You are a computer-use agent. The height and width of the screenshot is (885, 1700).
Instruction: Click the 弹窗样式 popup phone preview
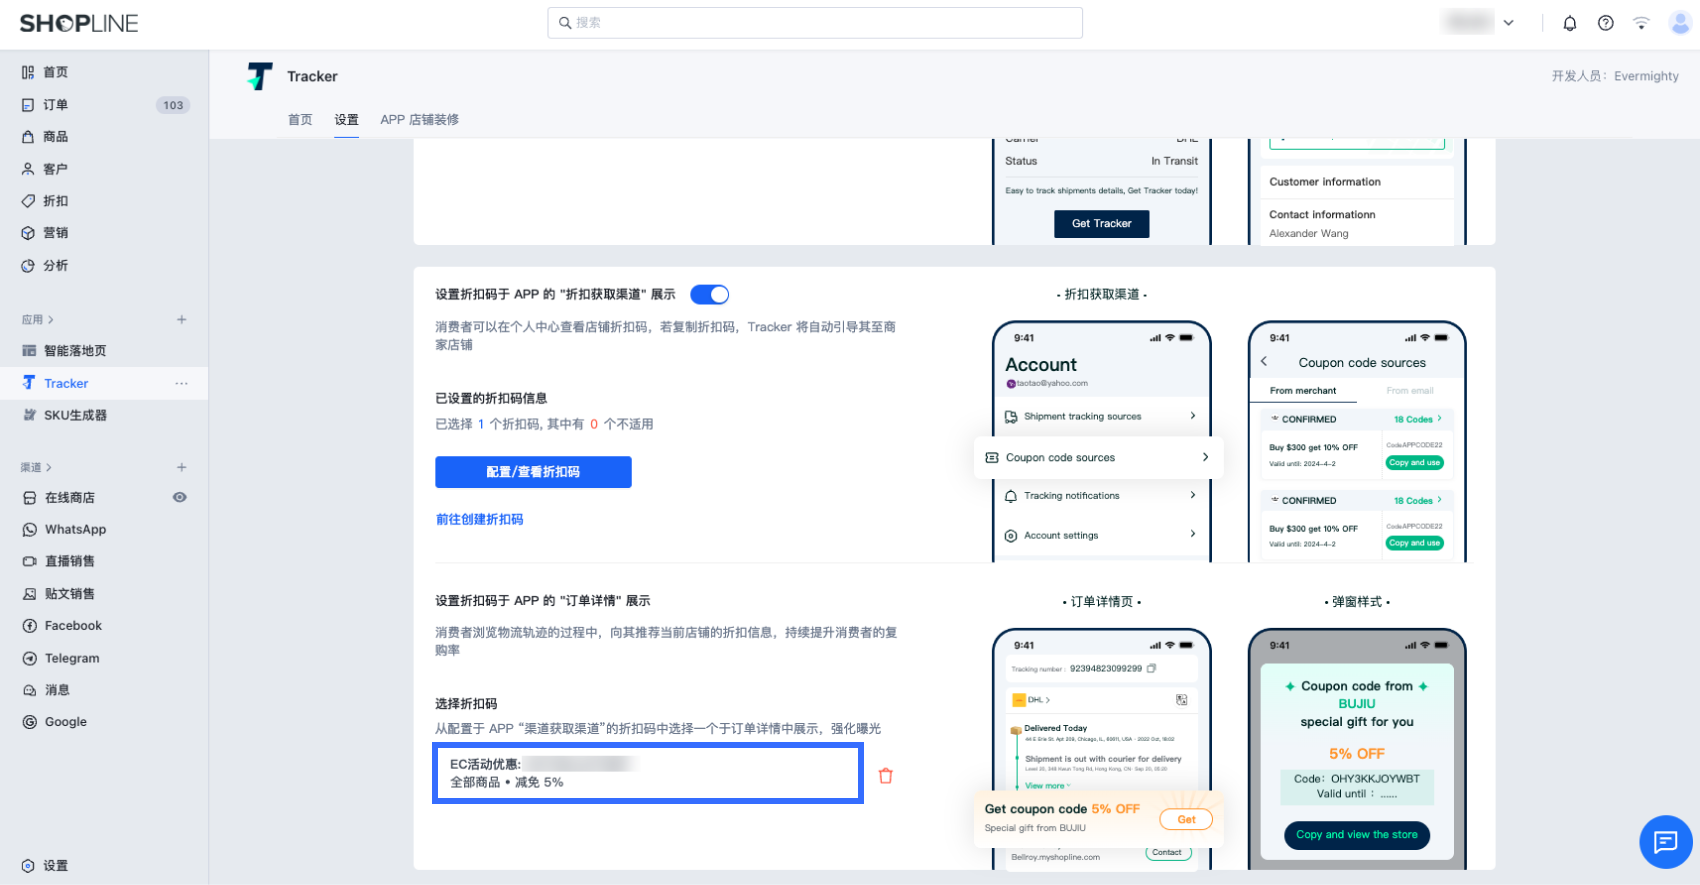(x=1357, y=749)
